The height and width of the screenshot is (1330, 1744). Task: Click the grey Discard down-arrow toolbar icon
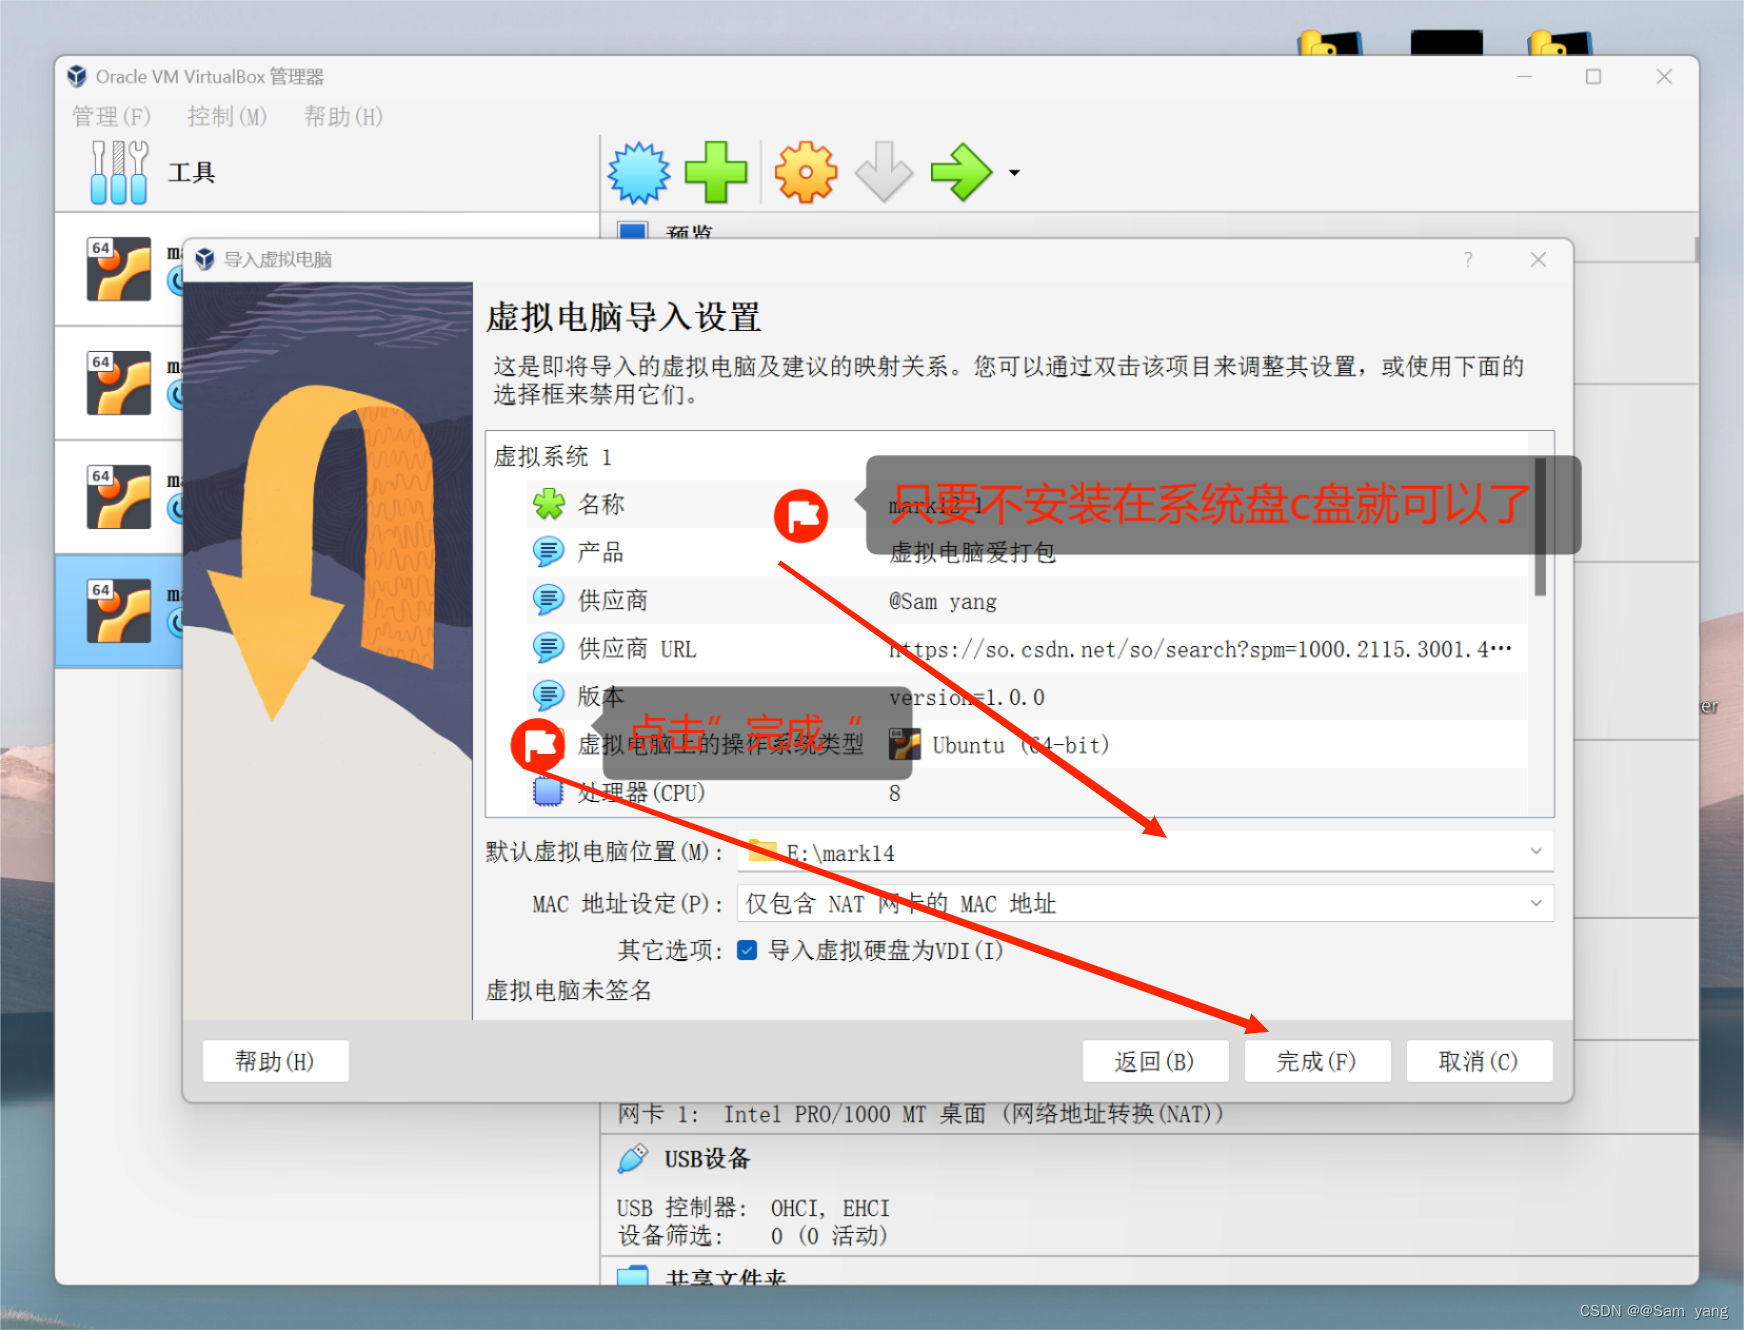[884, 172]
